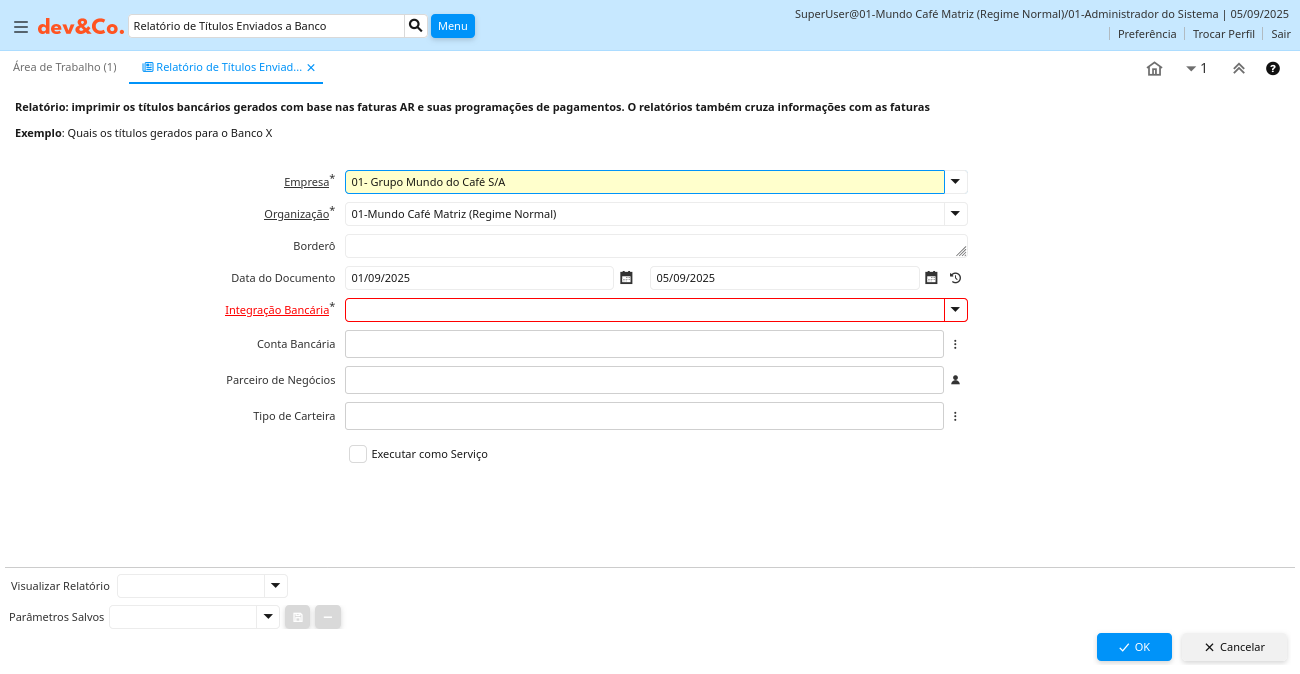Image resolution: width=1300 pixels, height=674 pixels.
Task: Open the Visualizar Relatório dropdown
Action: [x=275, y=586]
